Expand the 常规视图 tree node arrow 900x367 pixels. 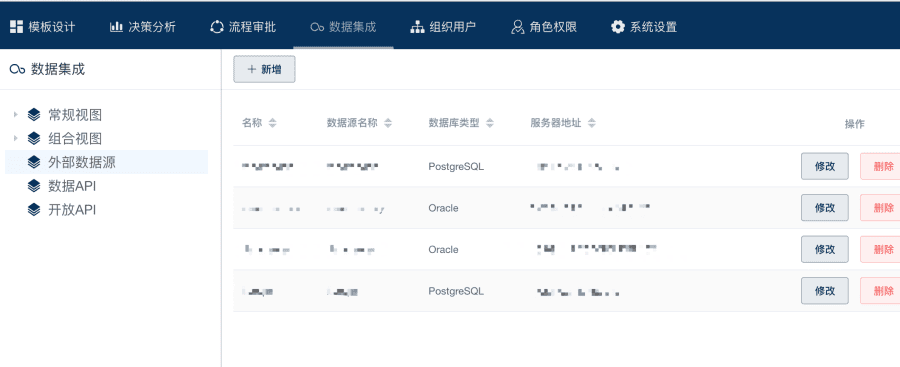(x=15, y=115)
